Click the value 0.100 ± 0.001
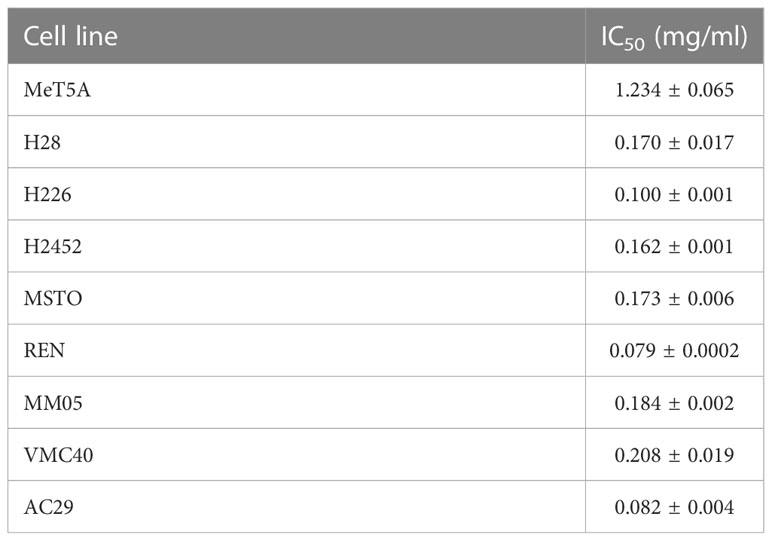 click(674, 194)
